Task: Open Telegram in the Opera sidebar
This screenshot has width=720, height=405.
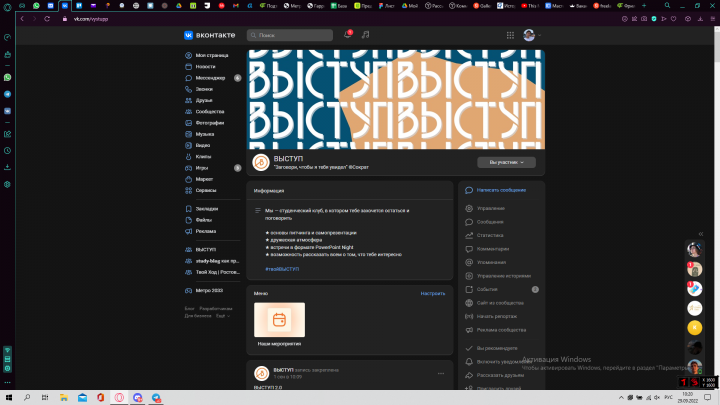Action: (7, 94)
